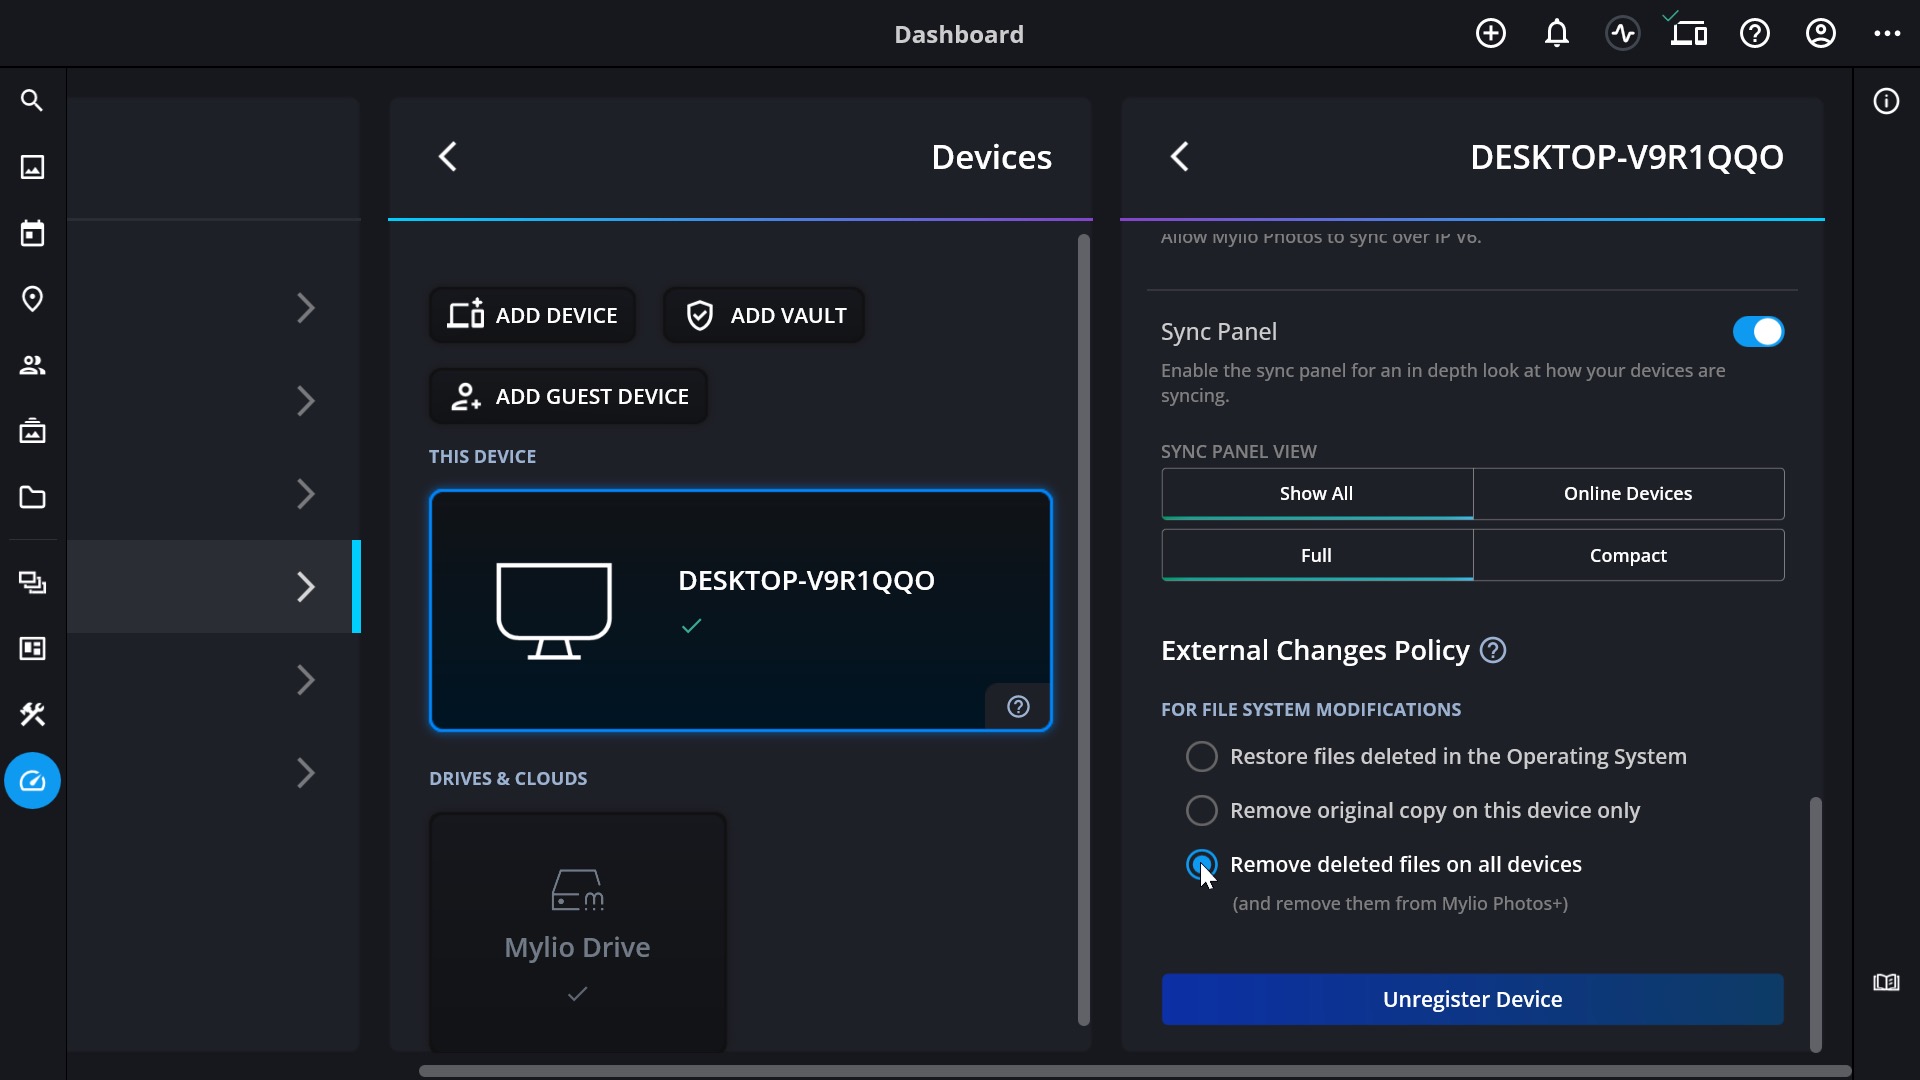
Task: Open the People view icon
Action: tap(32, 365)
